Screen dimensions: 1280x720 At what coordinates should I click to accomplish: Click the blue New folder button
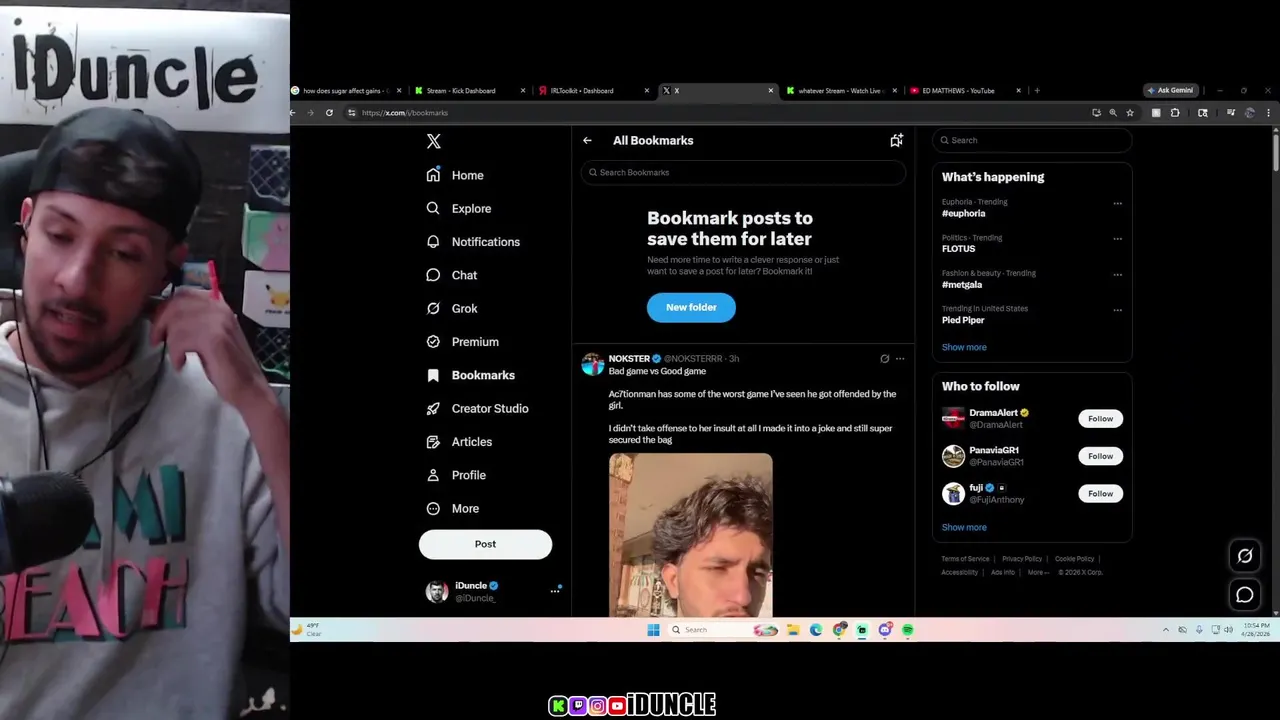691,307
